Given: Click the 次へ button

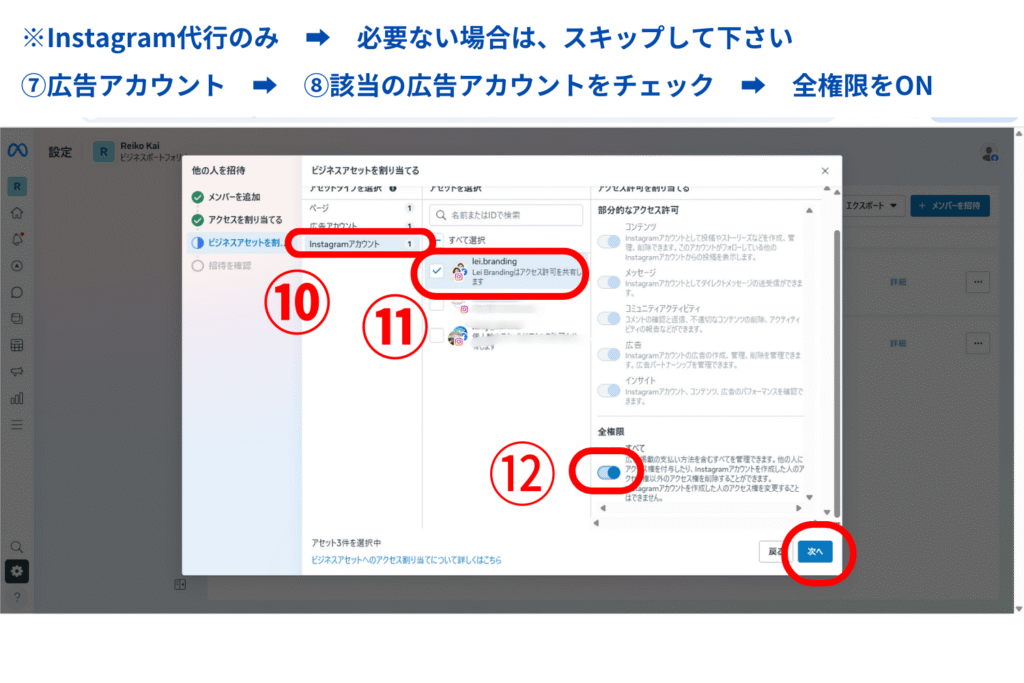Looking at the screenshot, I should coord(815,551).
